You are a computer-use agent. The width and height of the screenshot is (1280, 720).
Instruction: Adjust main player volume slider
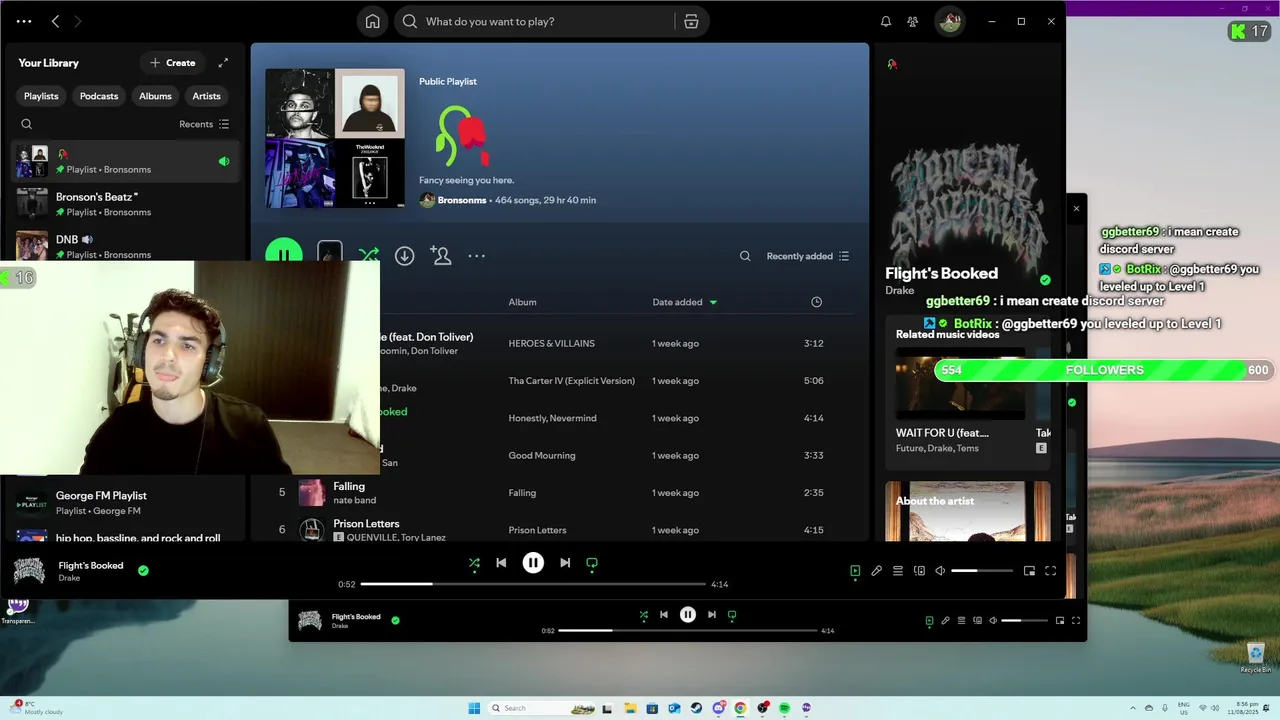click(x=981, y=571)
